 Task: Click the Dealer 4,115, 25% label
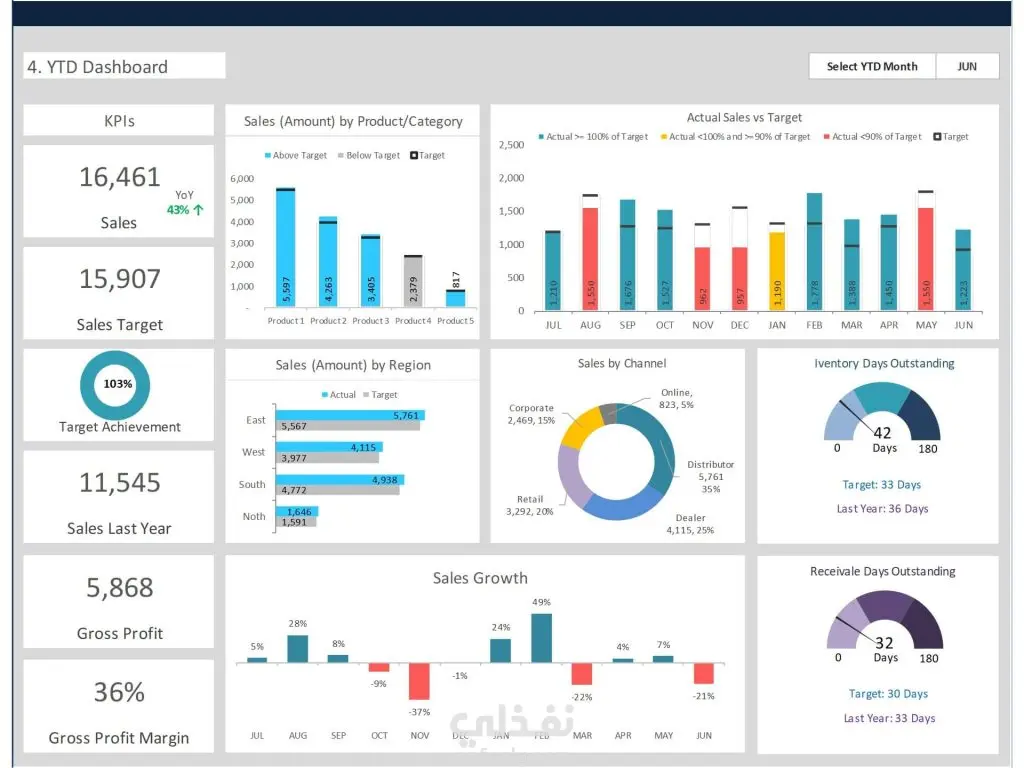coord(690,524)
